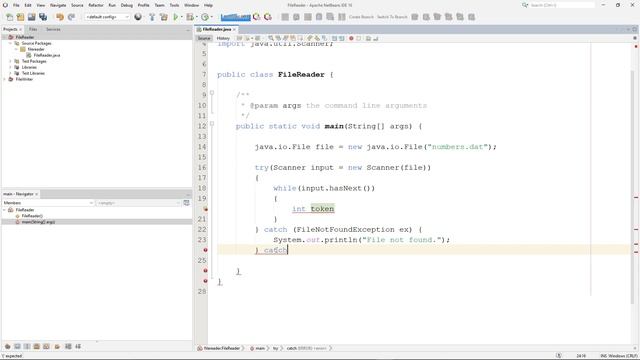Select FileReader.java in the project tree
Viewport: 640px width, 360px height.
47,55
